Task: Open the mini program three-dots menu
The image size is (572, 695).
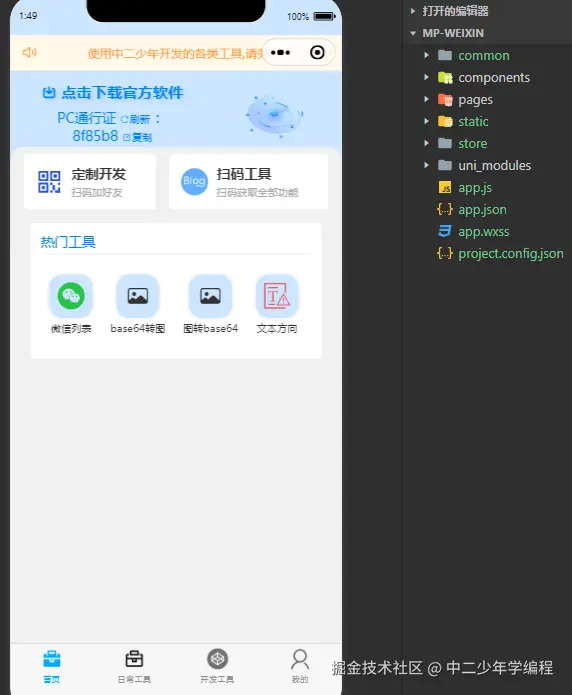Action: [x=280, y=52]
